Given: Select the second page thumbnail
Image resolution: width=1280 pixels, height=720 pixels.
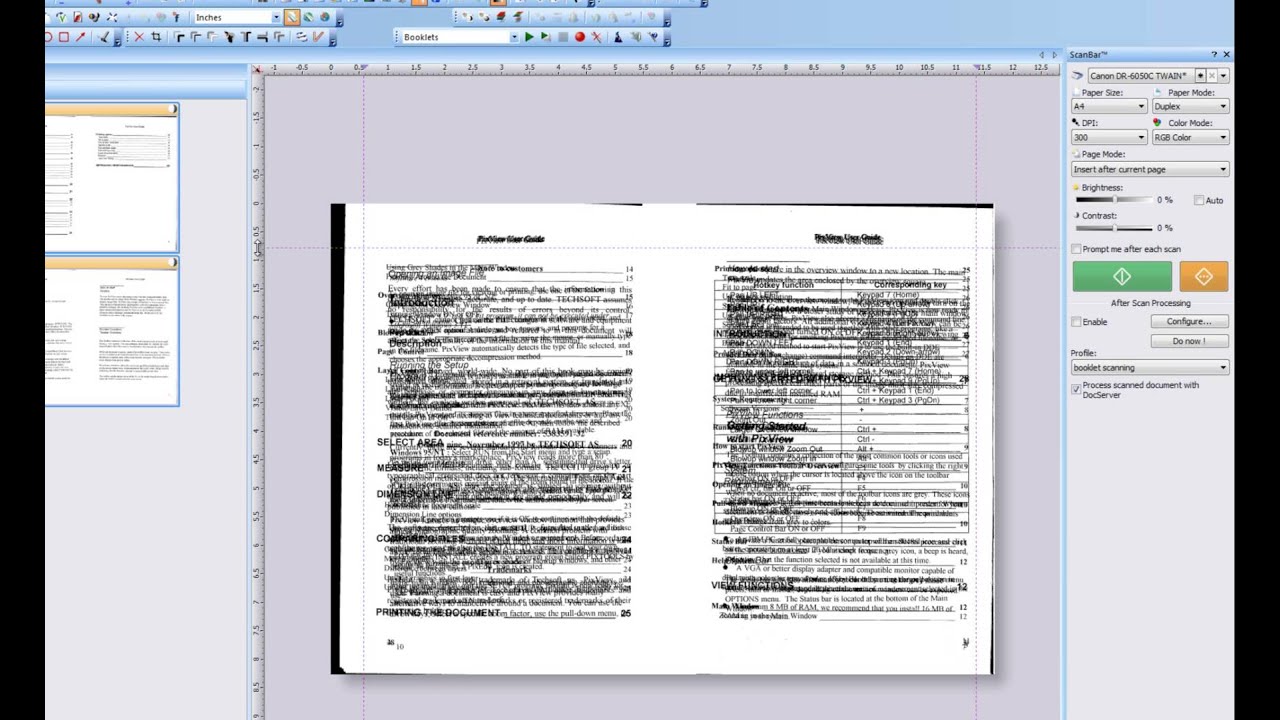Looking at the screenshot, I should pos(111,330).
